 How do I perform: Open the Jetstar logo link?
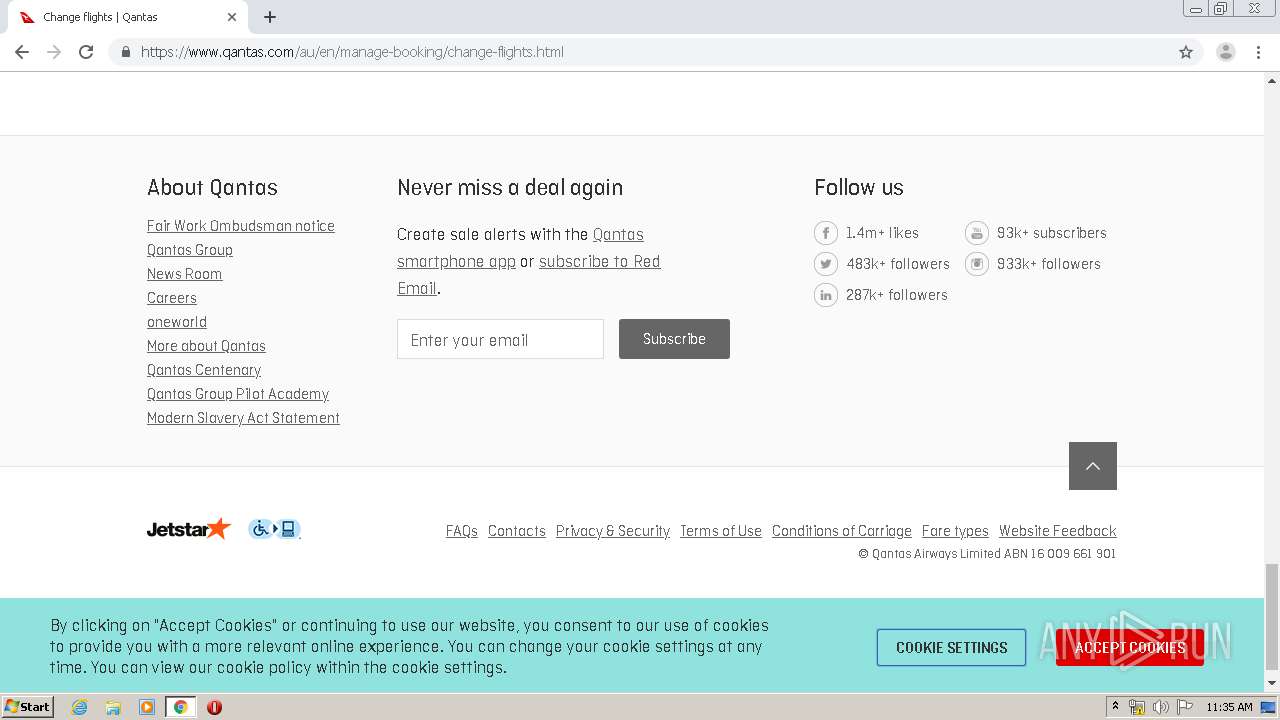pyautogui.click(x=189, y=529)
